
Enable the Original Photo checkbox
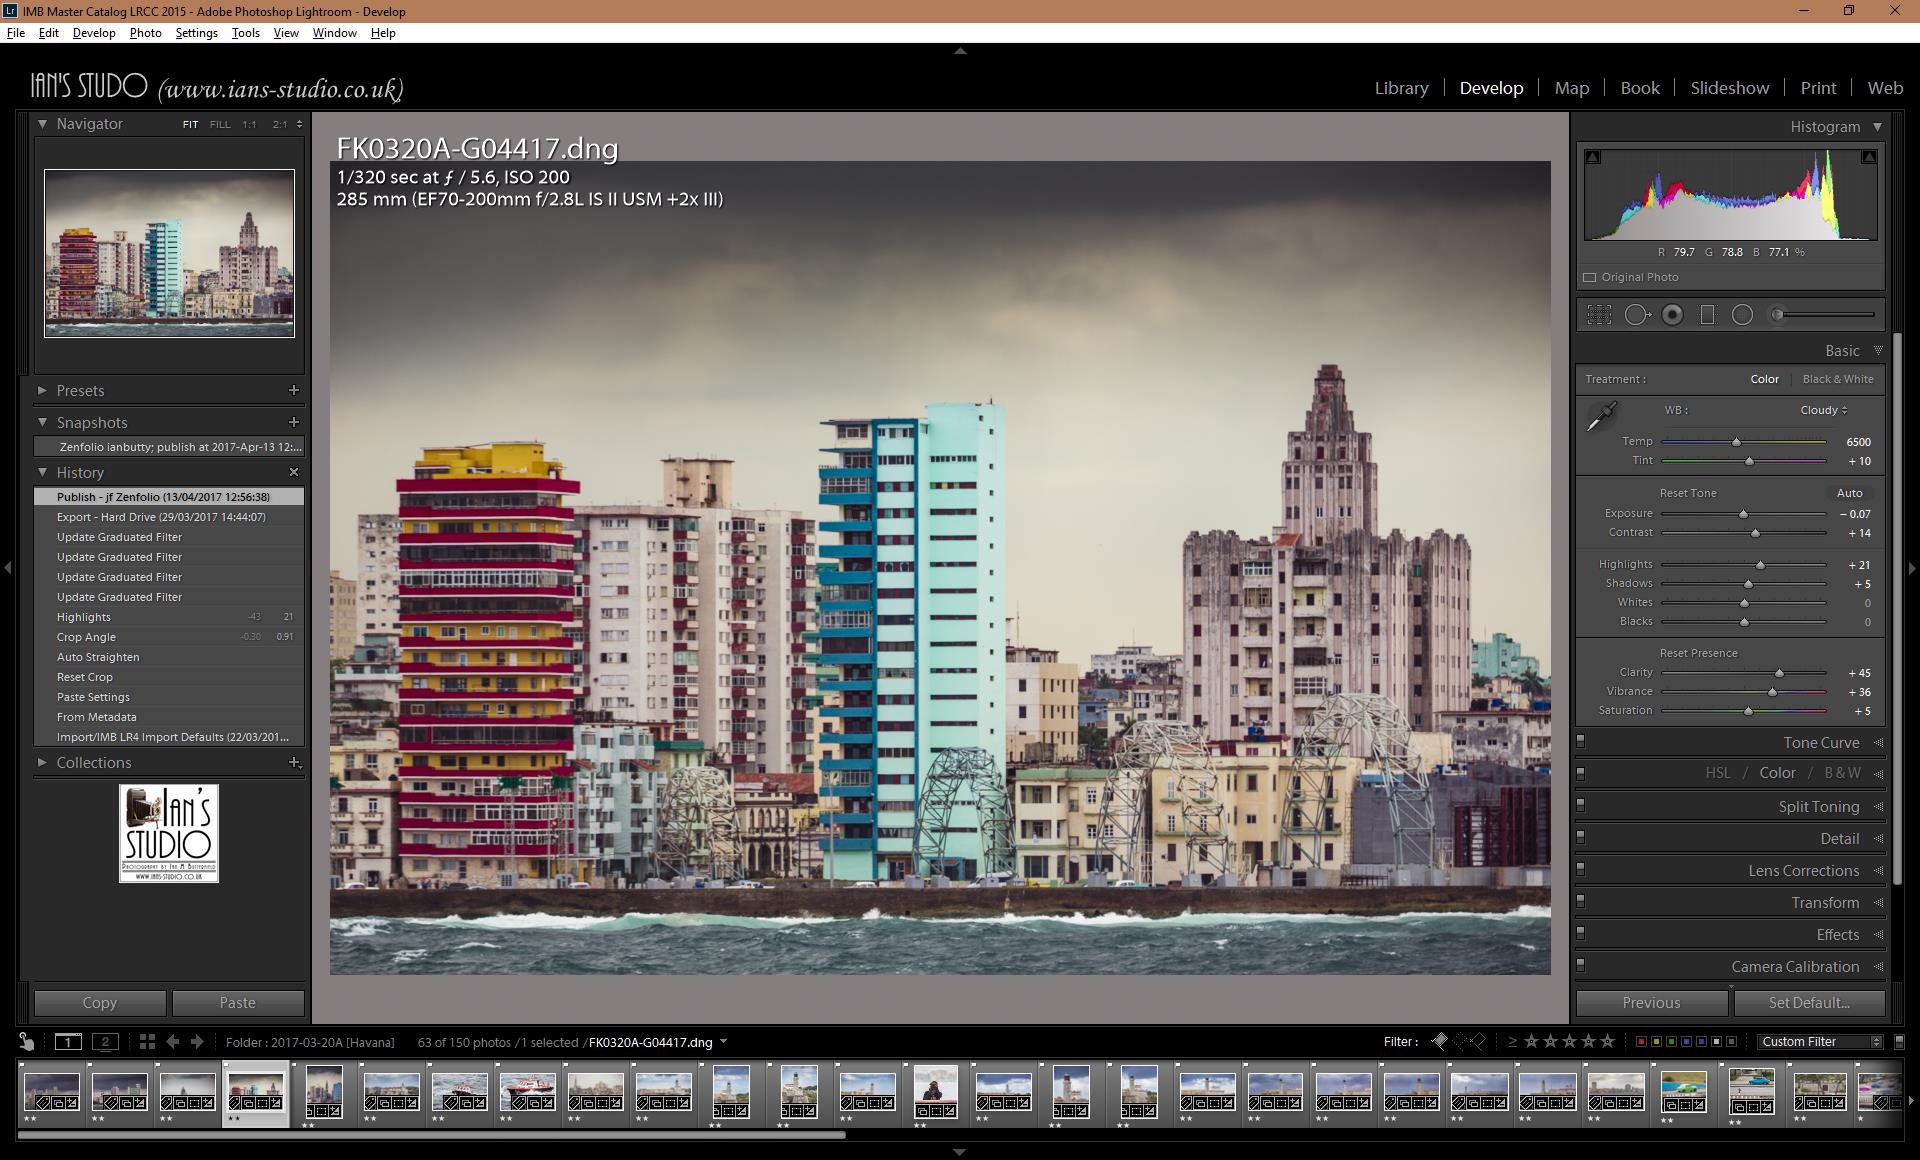point(1590,278)
